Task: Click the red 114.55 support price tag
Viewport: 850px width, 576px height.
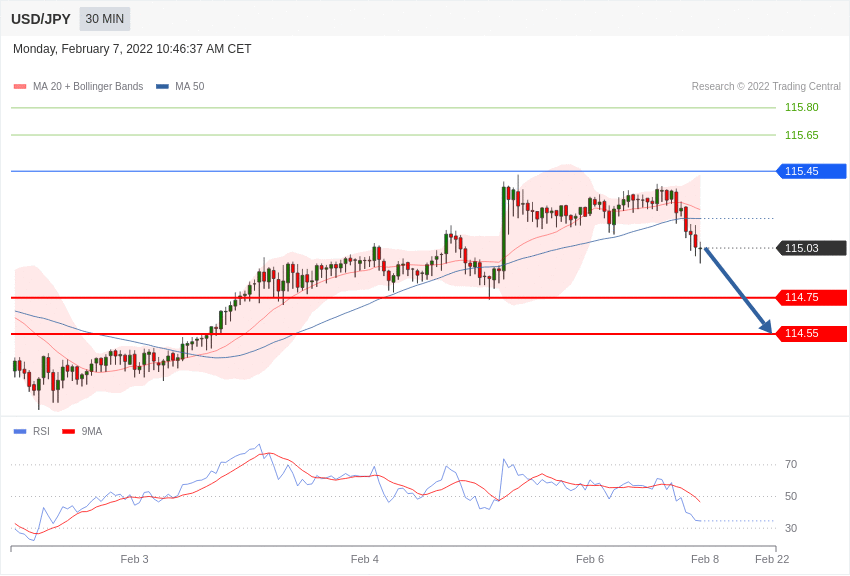Action: point(812,334)
